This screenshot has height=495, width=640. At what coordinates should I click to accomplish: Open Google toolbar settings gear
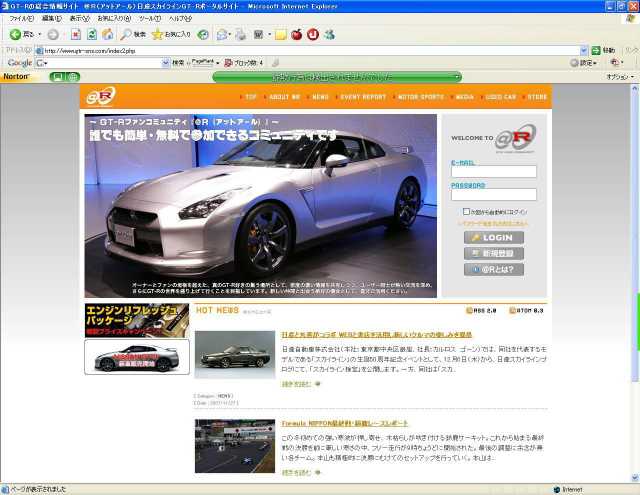[x=583, y=63]
